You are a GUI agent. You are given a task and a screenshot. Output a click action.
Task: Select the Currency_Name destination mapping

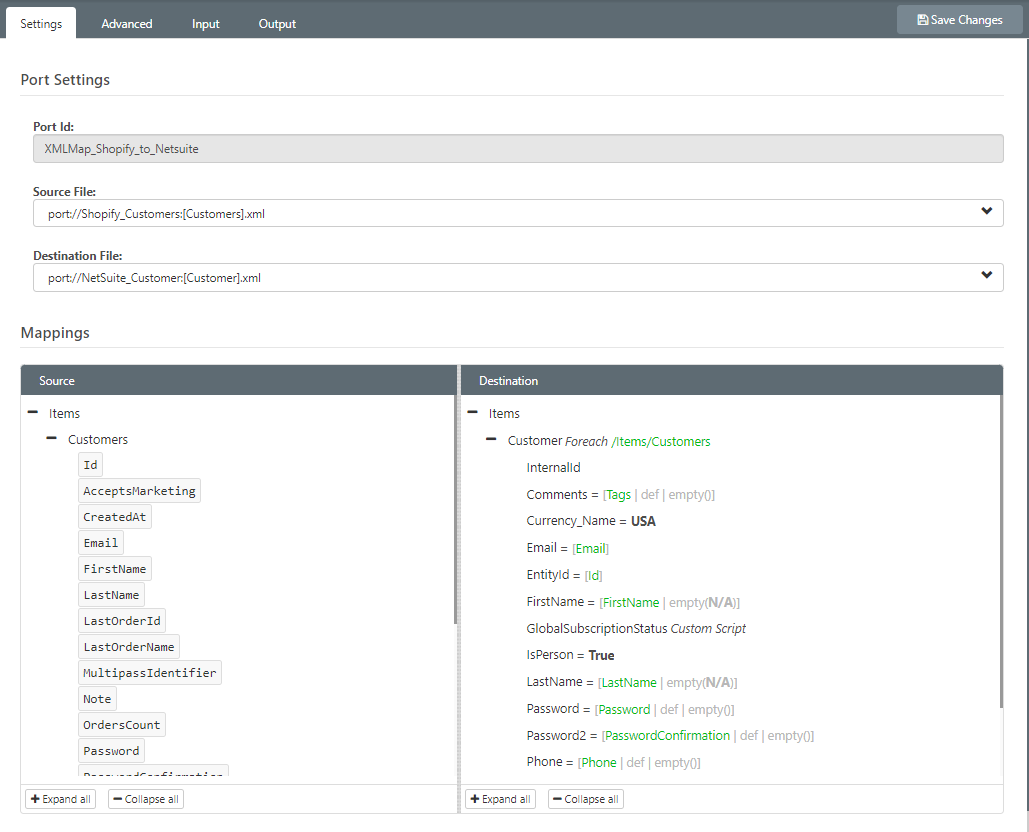[591, 521]
